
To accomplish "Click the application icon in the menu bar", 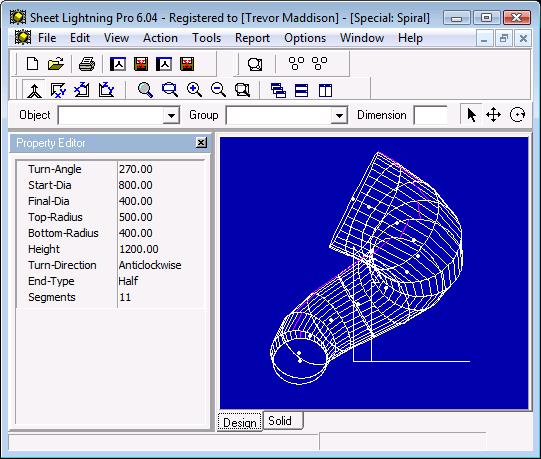I will click(x=23, y=37).
